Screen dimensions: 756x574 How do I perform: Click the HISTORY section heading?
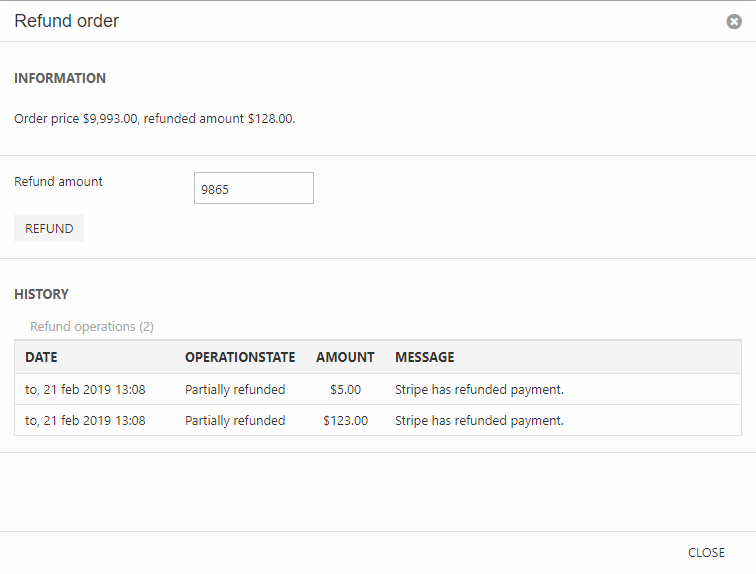41,294
